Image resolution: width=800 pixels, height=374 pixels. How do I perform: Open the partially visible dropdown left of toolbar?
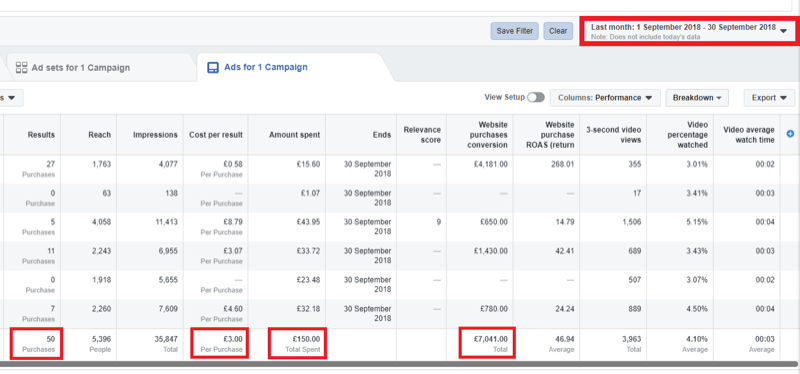tap(11, 98)
